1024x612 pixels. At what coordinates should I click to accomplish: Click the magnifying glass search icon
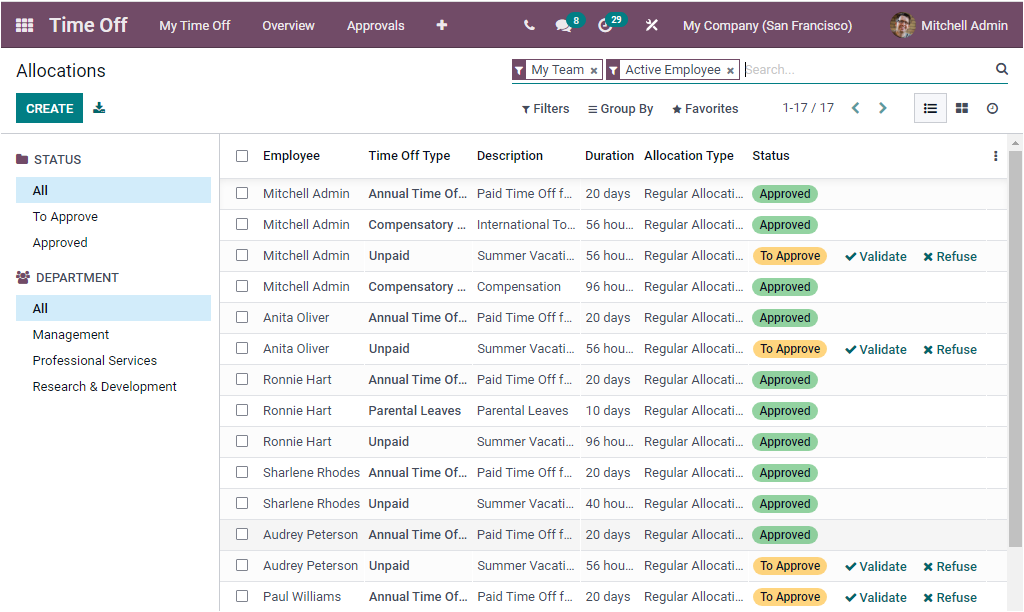[x=1002, y=69]
